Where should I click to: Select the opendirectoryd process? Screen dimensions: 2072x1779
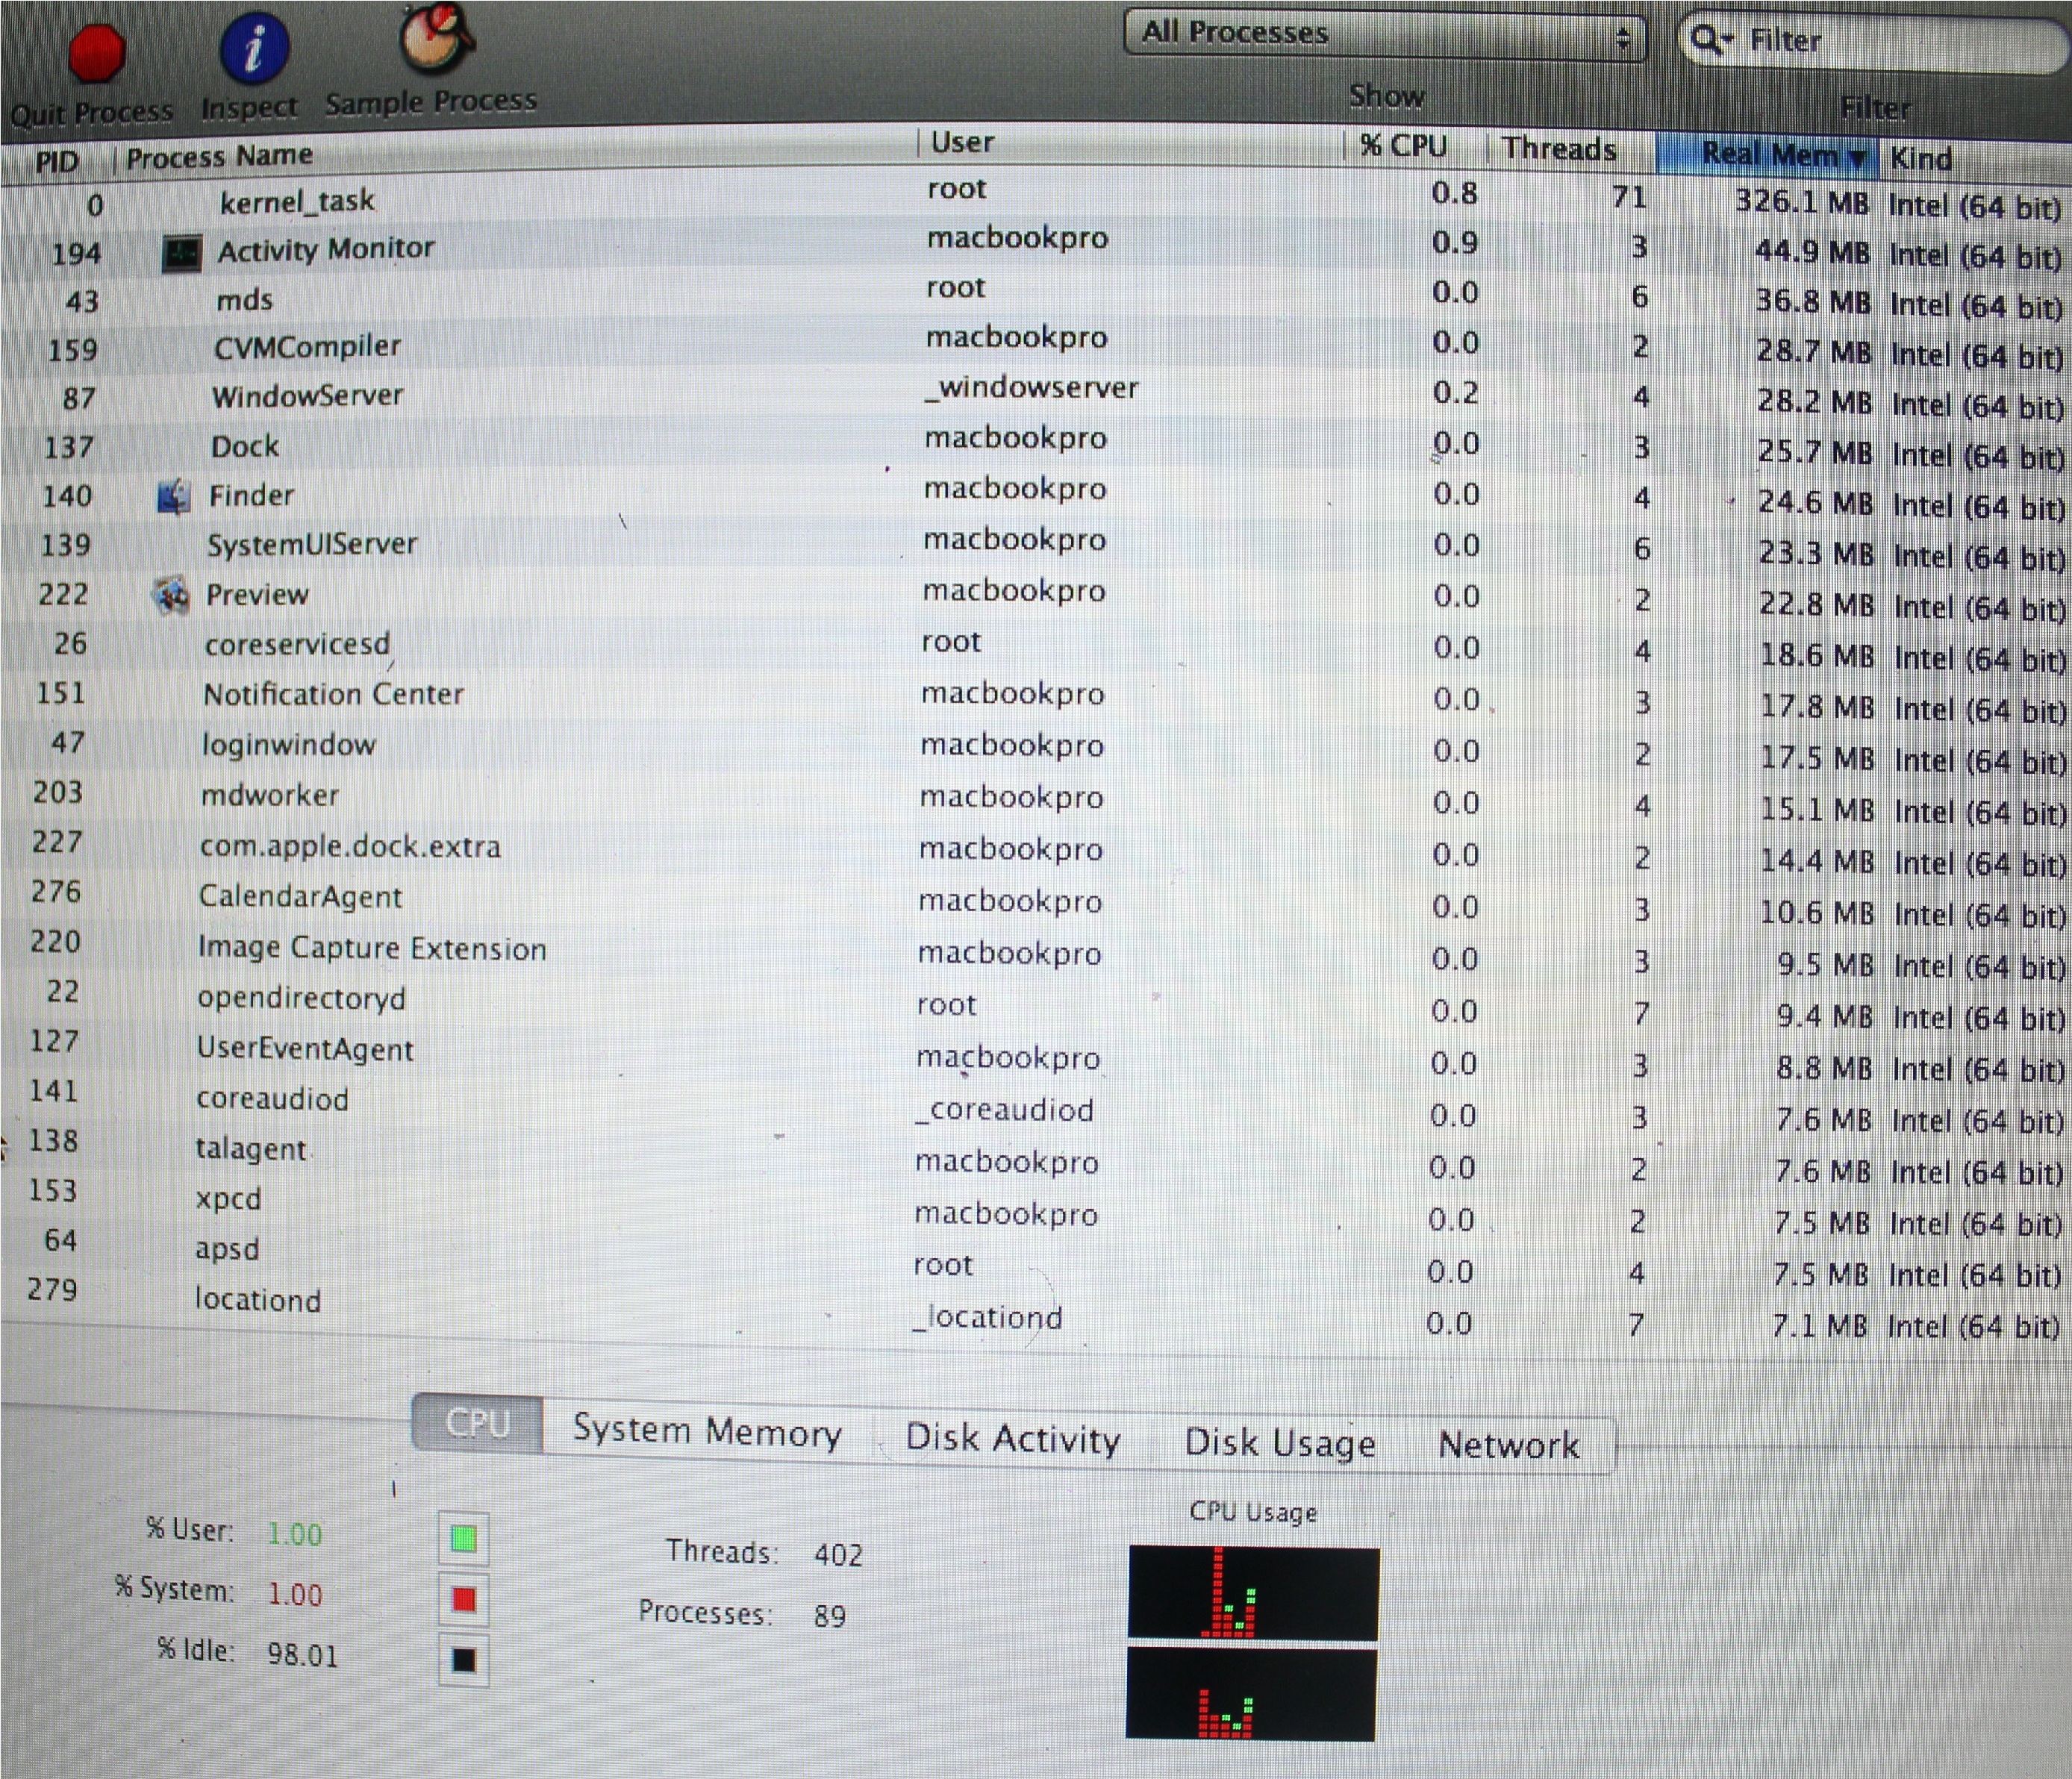point(301,998)
